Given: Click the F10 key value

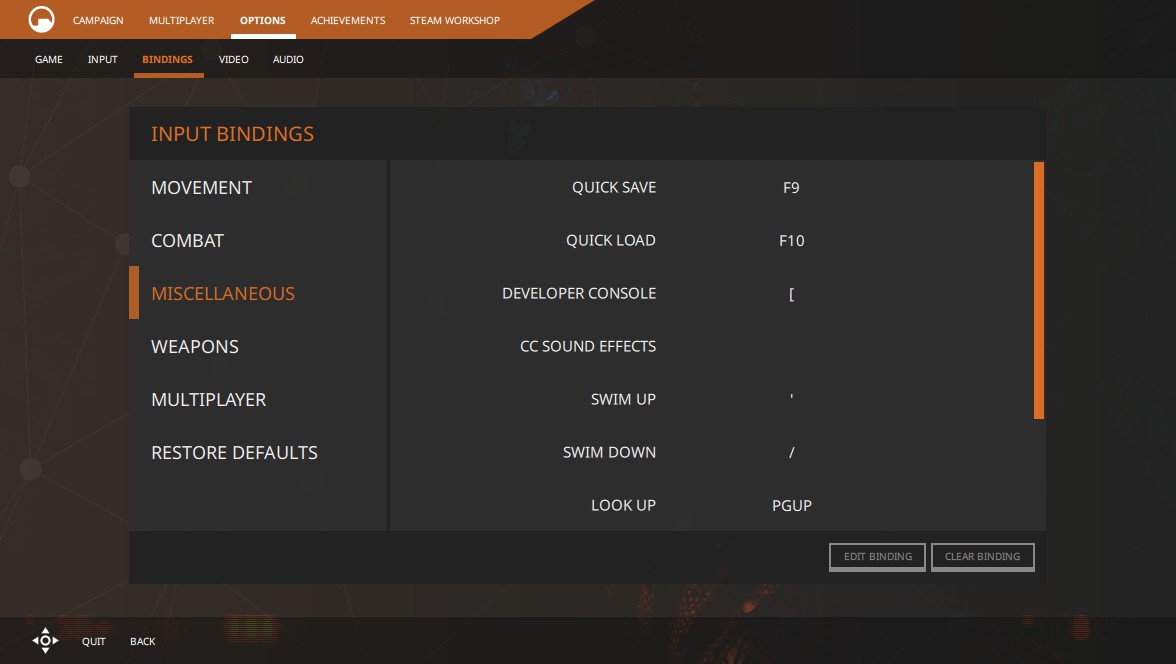Looking at the screenshot, I should click(791, 241).
